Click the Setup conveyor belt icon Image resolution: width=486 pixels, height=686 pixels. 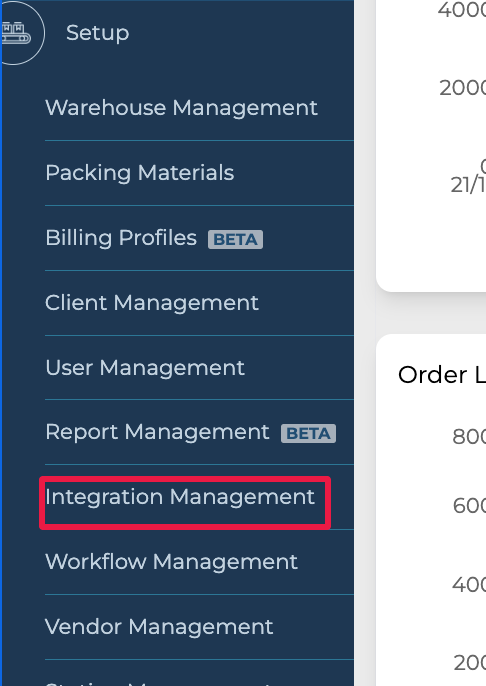[x=17, y=33]
